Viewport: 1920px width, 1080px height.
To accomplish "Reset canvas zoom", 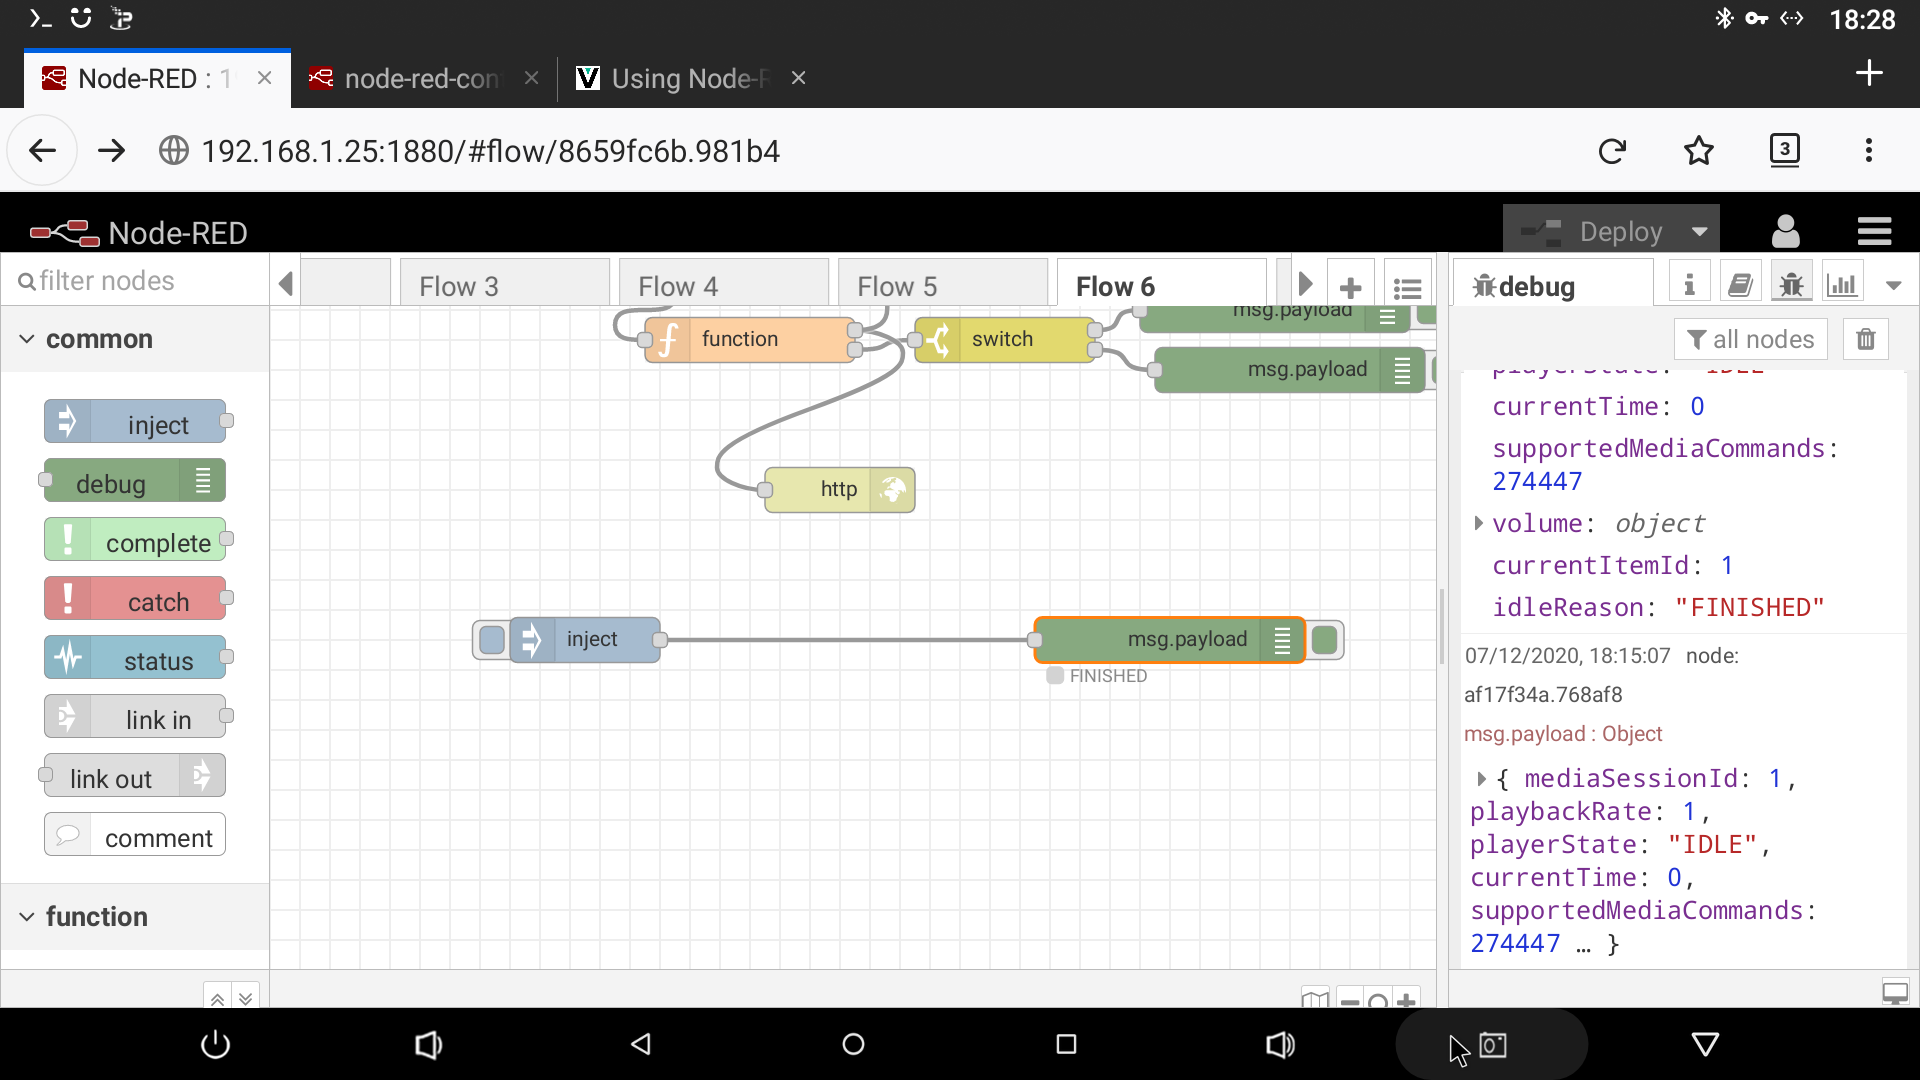I will coord(1378,1000).
